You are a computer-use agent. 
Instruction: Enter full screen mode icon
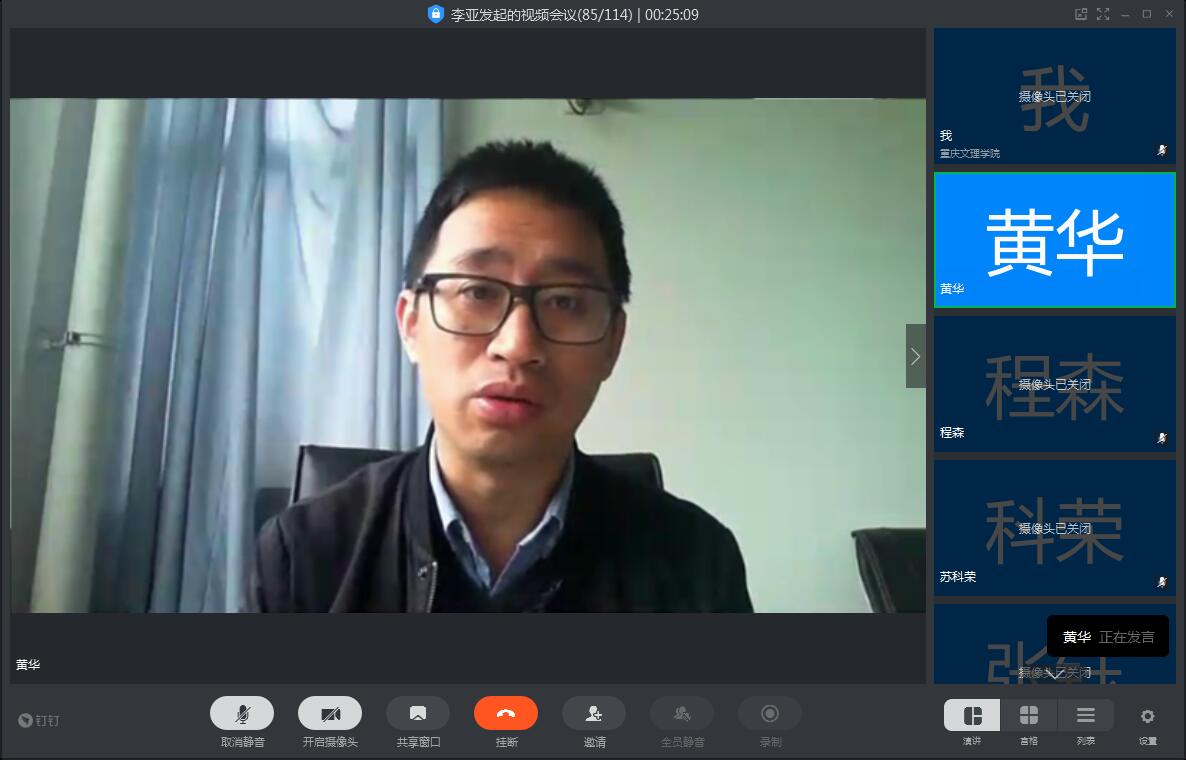pyautogui.click(x=1103, y=14)
